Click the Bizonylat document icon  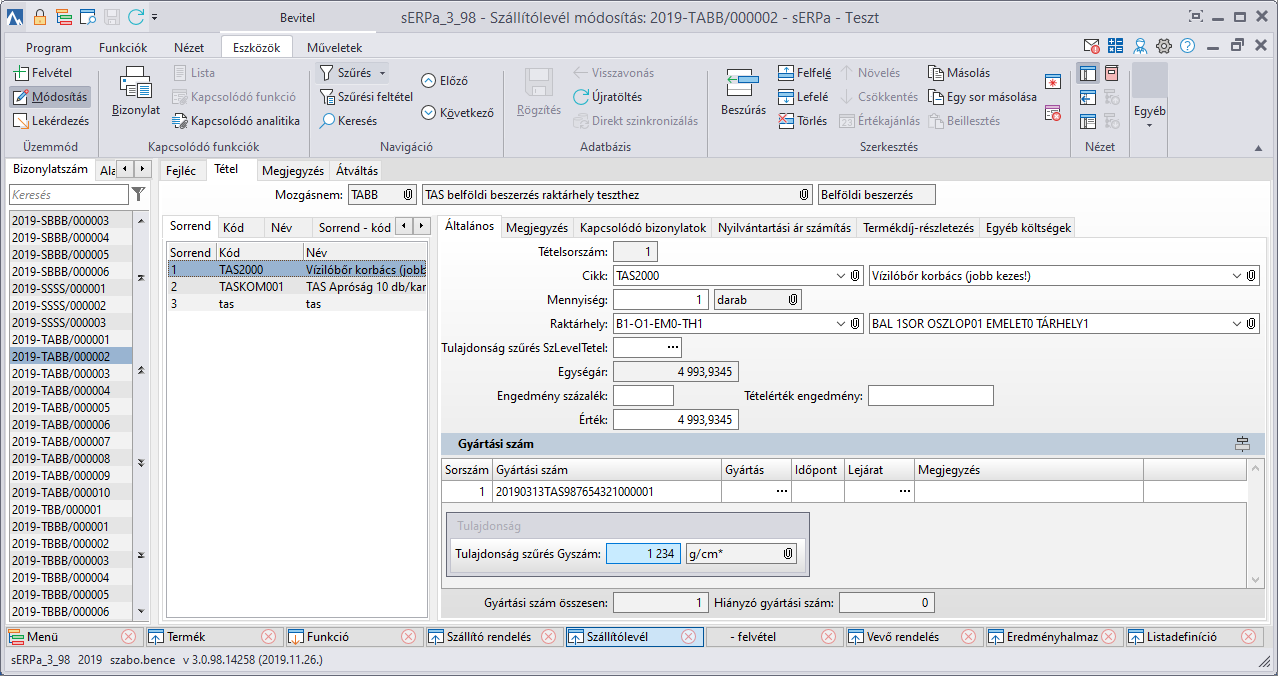[x=135, y=84]
